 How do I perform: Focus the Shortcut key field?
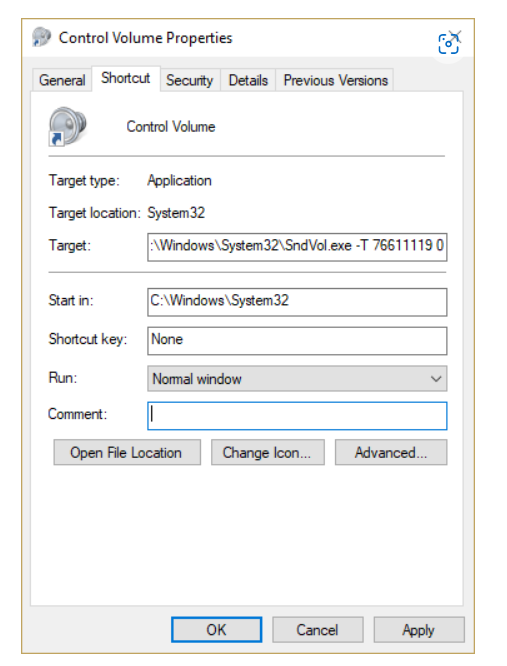[297, 341]
